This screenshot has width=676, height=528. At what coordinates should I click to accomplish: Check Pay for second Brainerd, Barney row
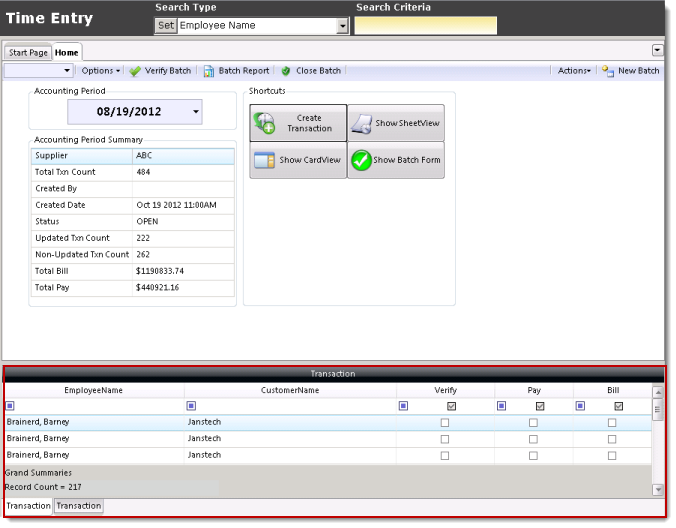533,439
